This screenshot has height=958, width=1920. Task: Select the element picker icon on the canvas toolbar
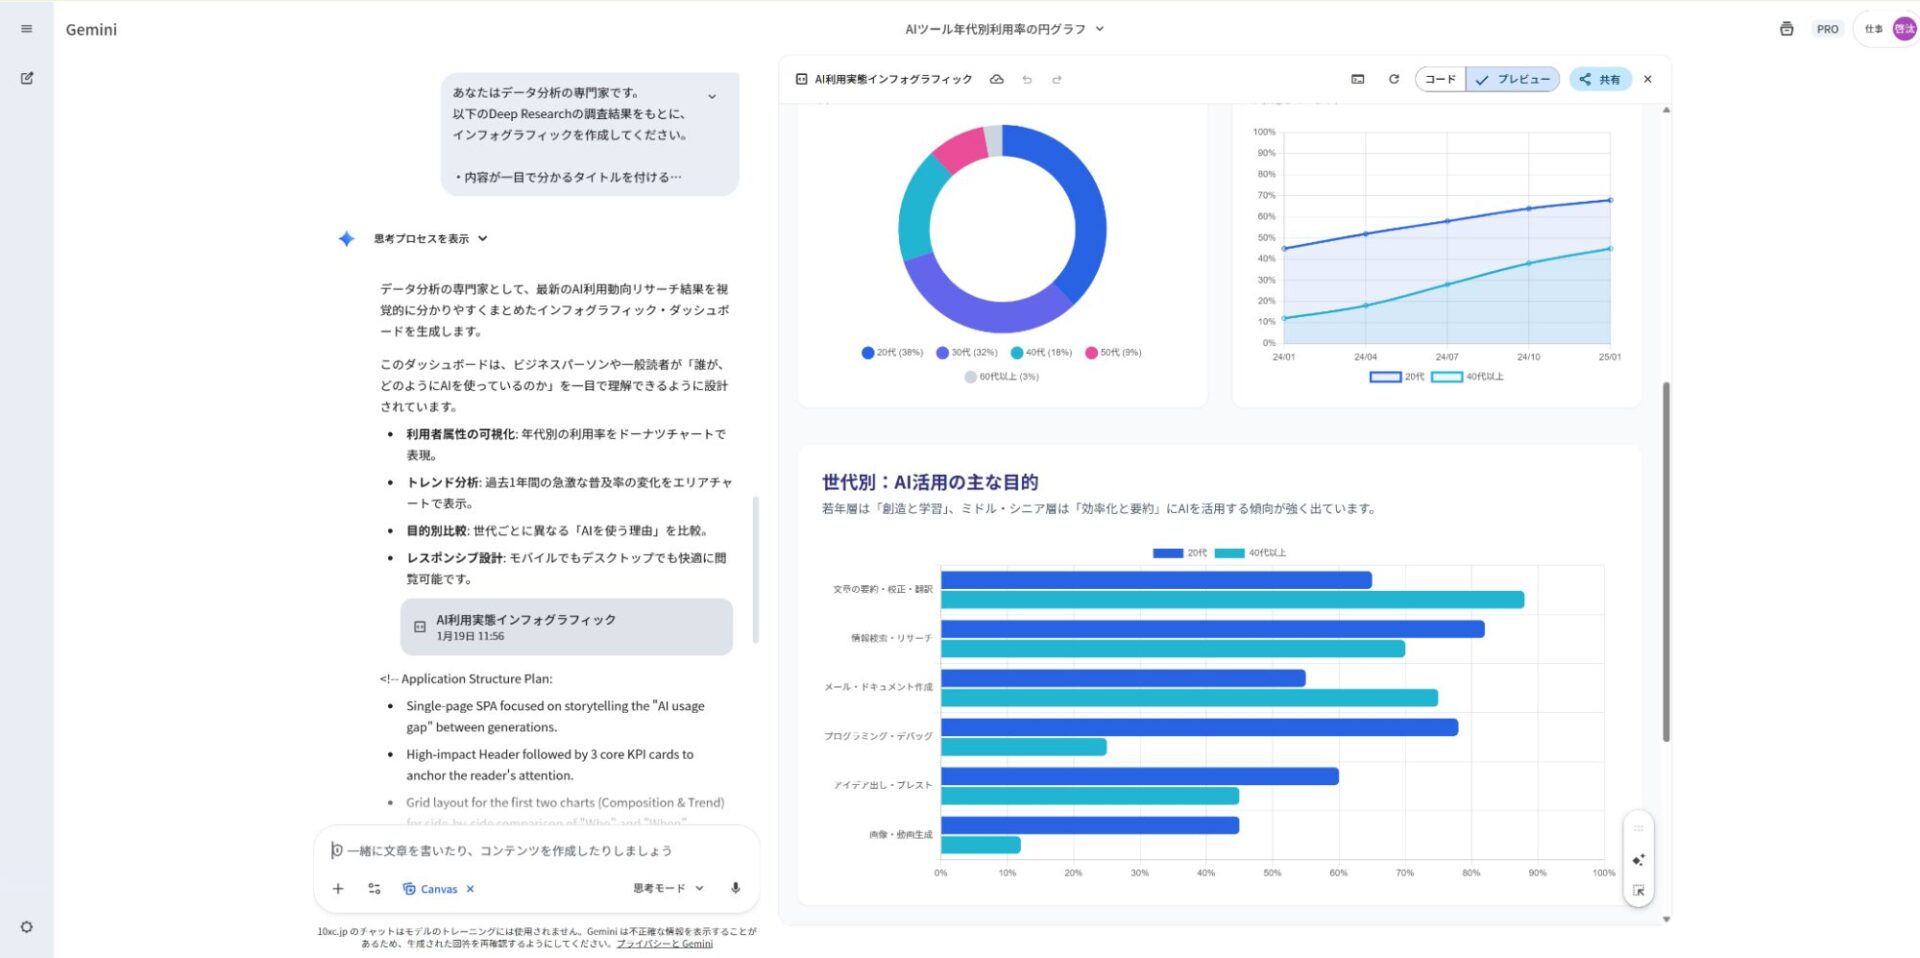coord(1638,889)
